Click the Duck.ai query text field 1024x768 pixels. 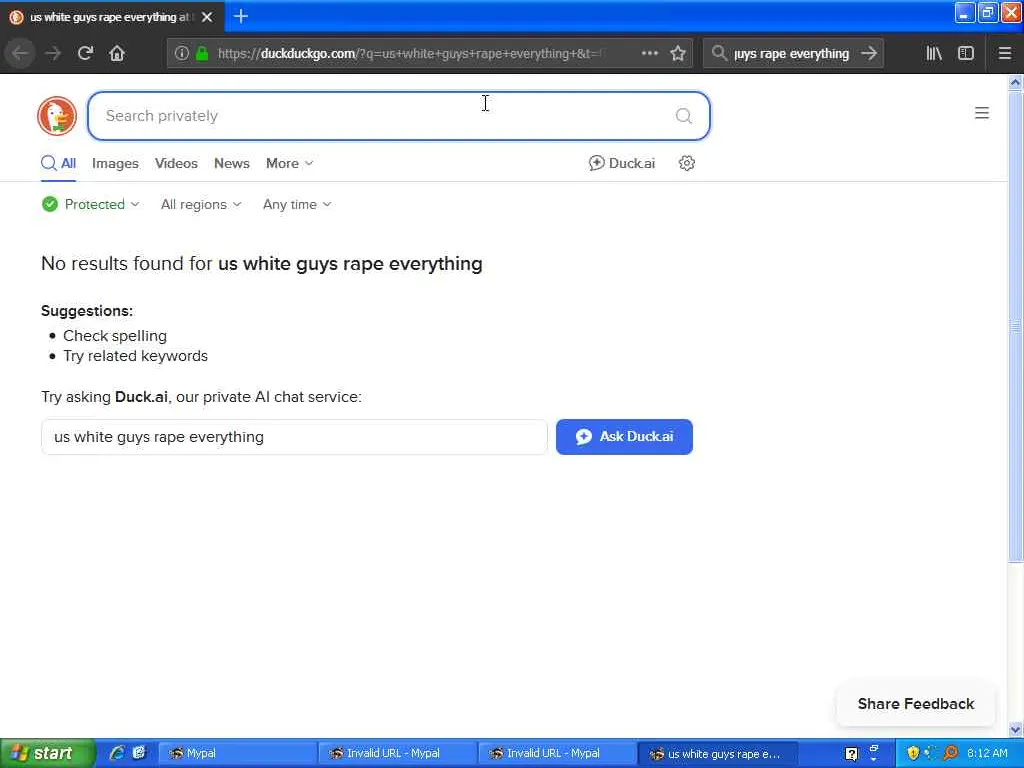point(294,437)
